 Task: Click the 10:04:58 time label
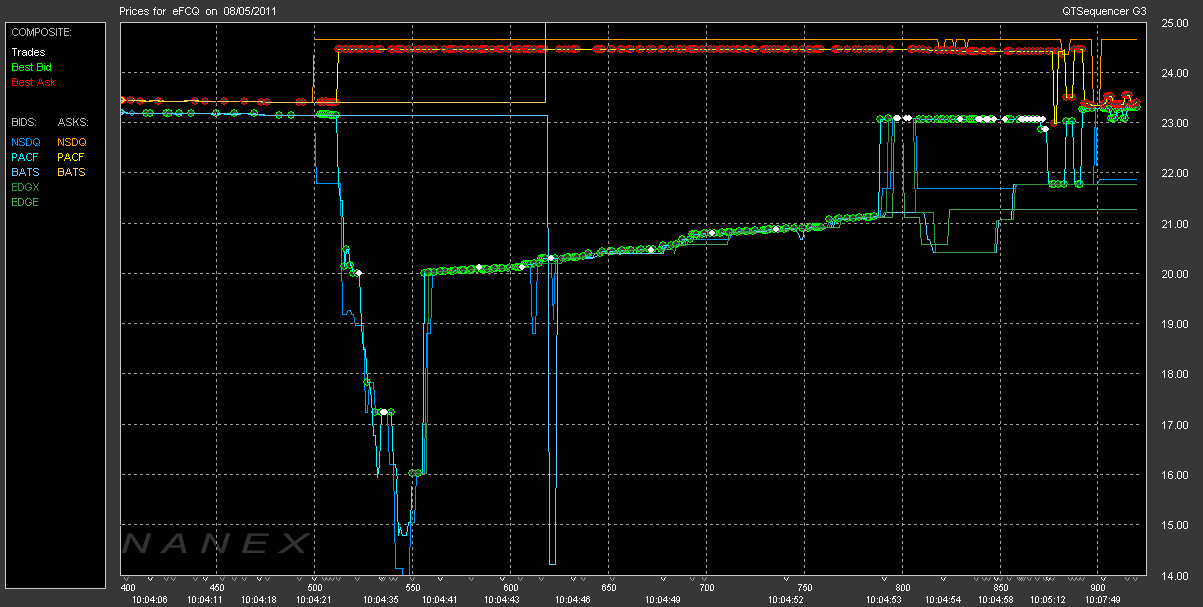pos(995,600)
